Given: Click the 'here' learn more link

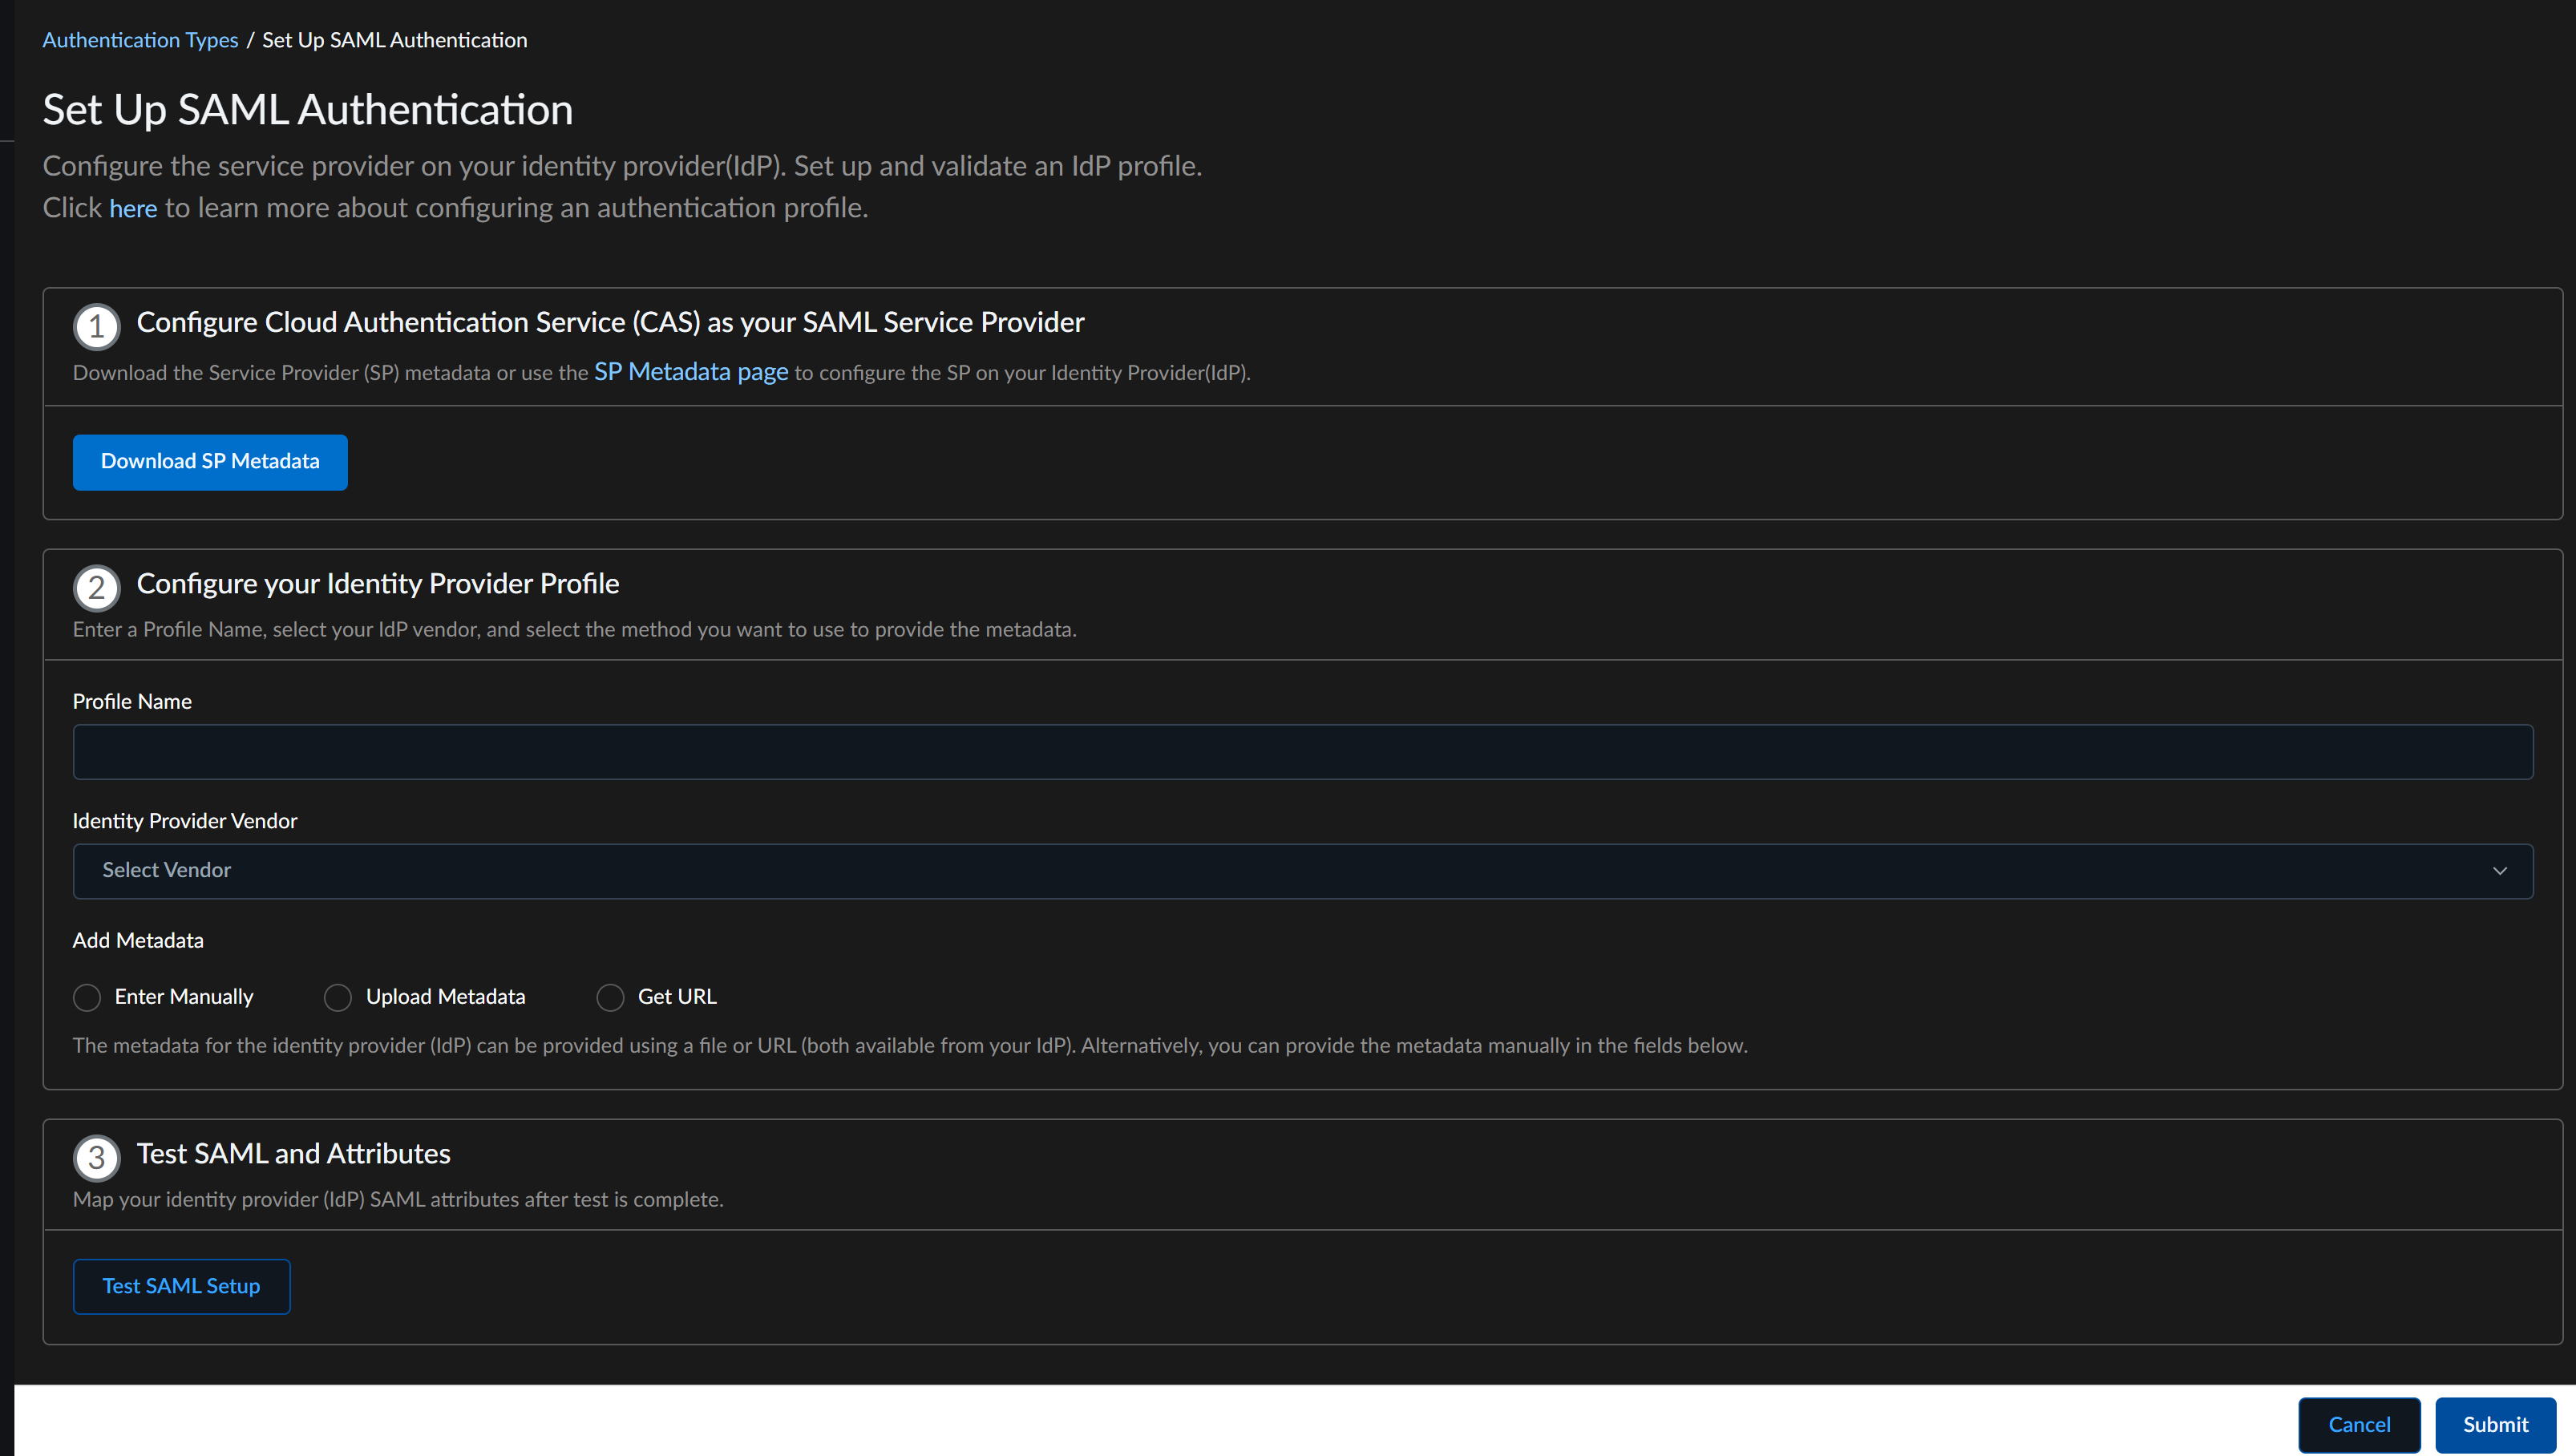Looking at the screenshot, I should (133, 208).
